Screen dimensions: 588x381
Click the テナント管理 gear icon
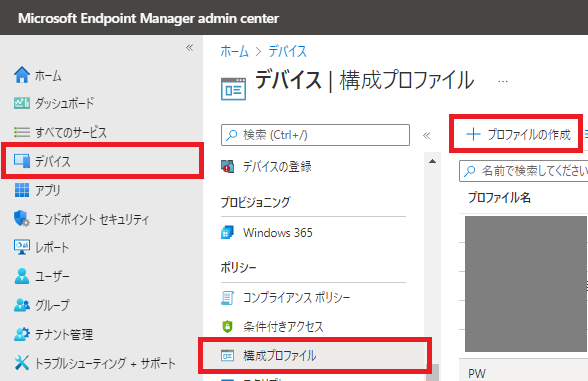point(22,334)
